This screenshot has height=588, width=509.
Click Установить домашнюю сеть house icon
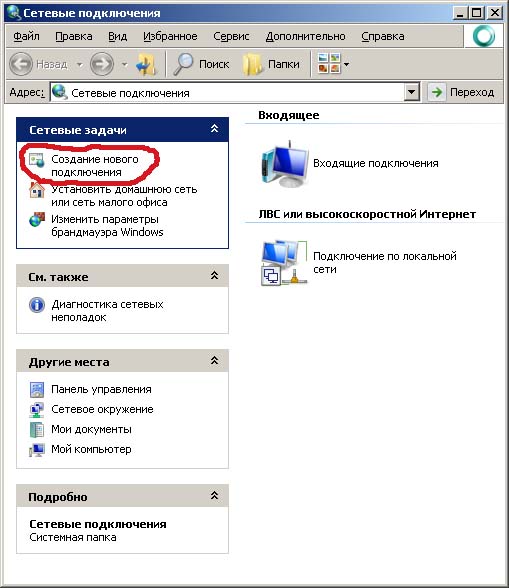37,190
